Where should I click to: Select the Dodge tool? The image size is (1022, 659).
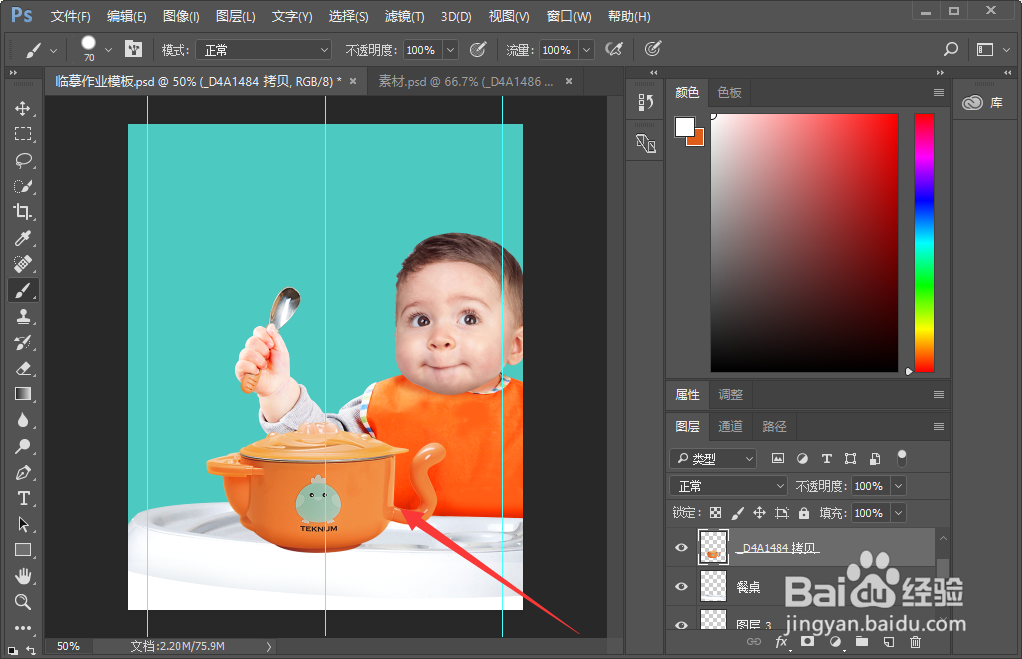coord(23,446)
